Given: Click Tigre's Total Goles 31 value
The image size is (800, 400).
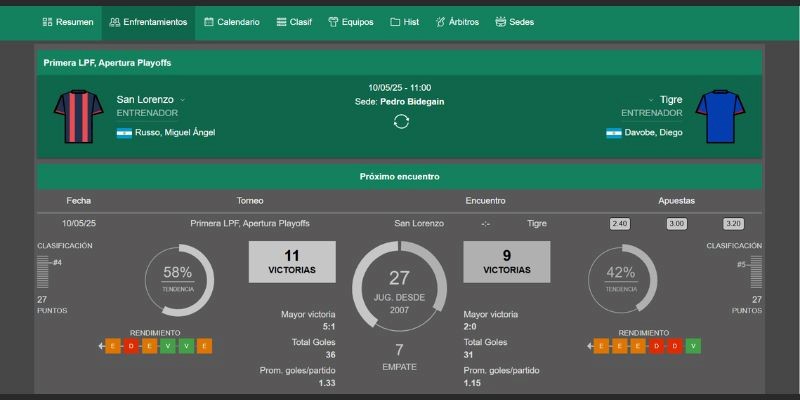Looking at the screenshot, I should (x=468, y=355).
